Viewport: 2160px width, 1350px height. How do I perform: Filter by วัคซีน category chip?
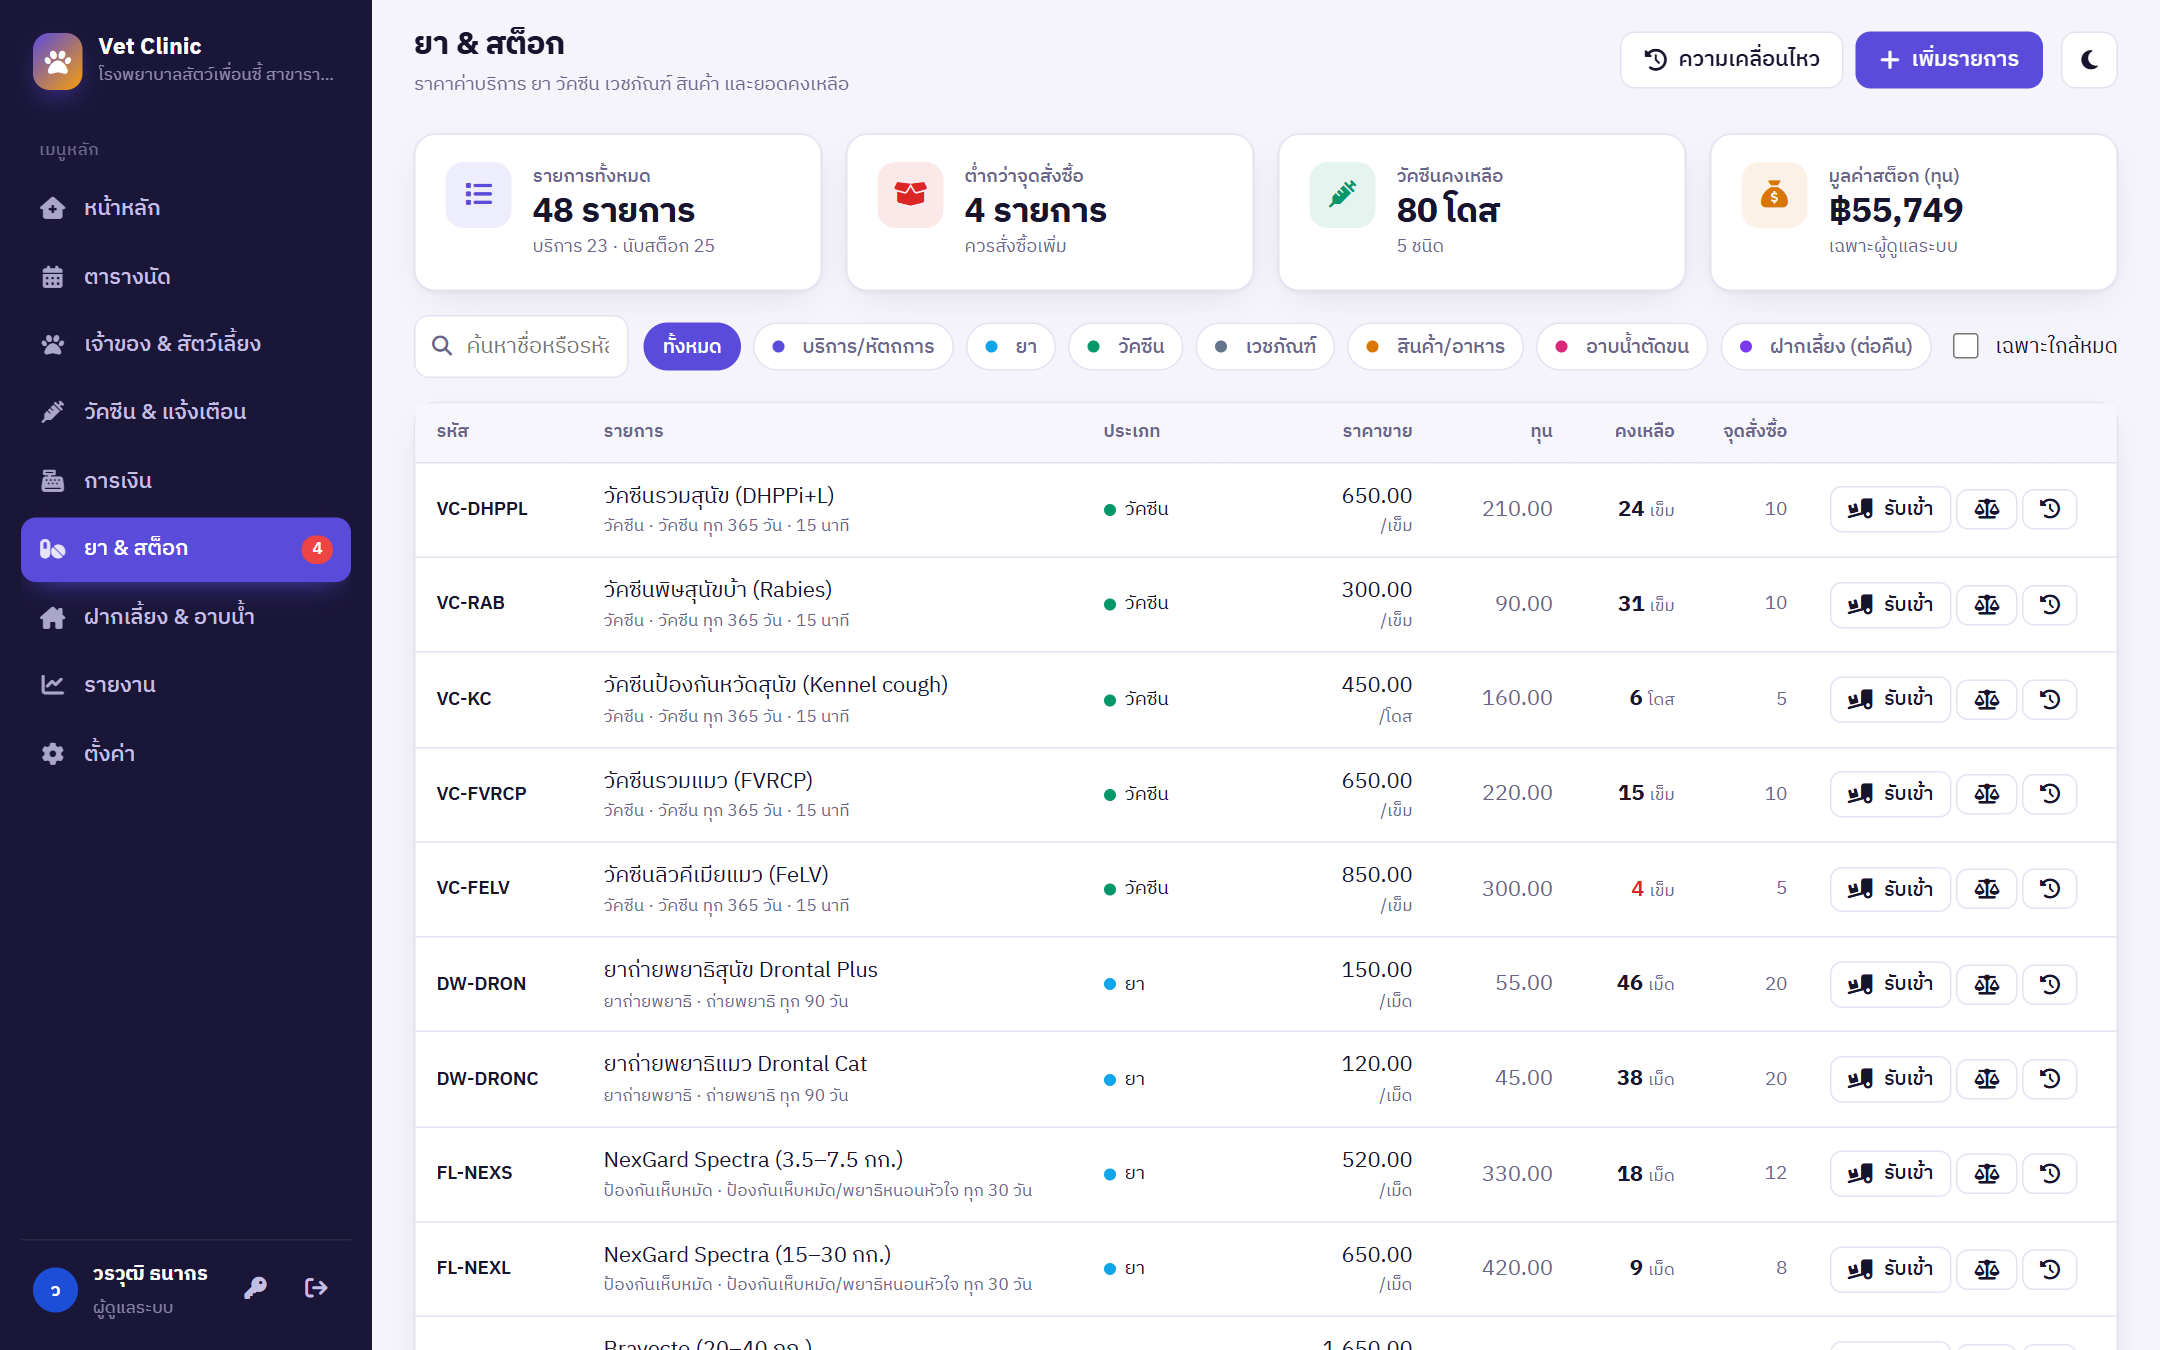(x=1125, y=346)
